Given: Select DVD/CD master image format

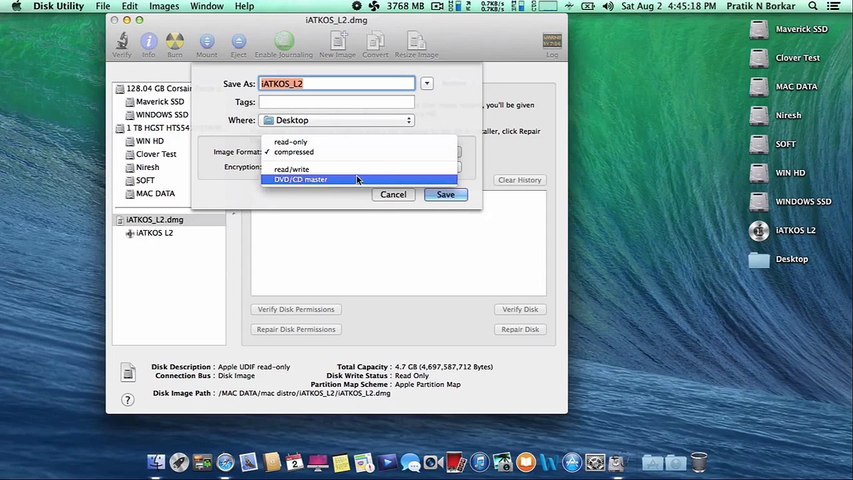Looking at the screenshot, I should click(x=300, y=180).
